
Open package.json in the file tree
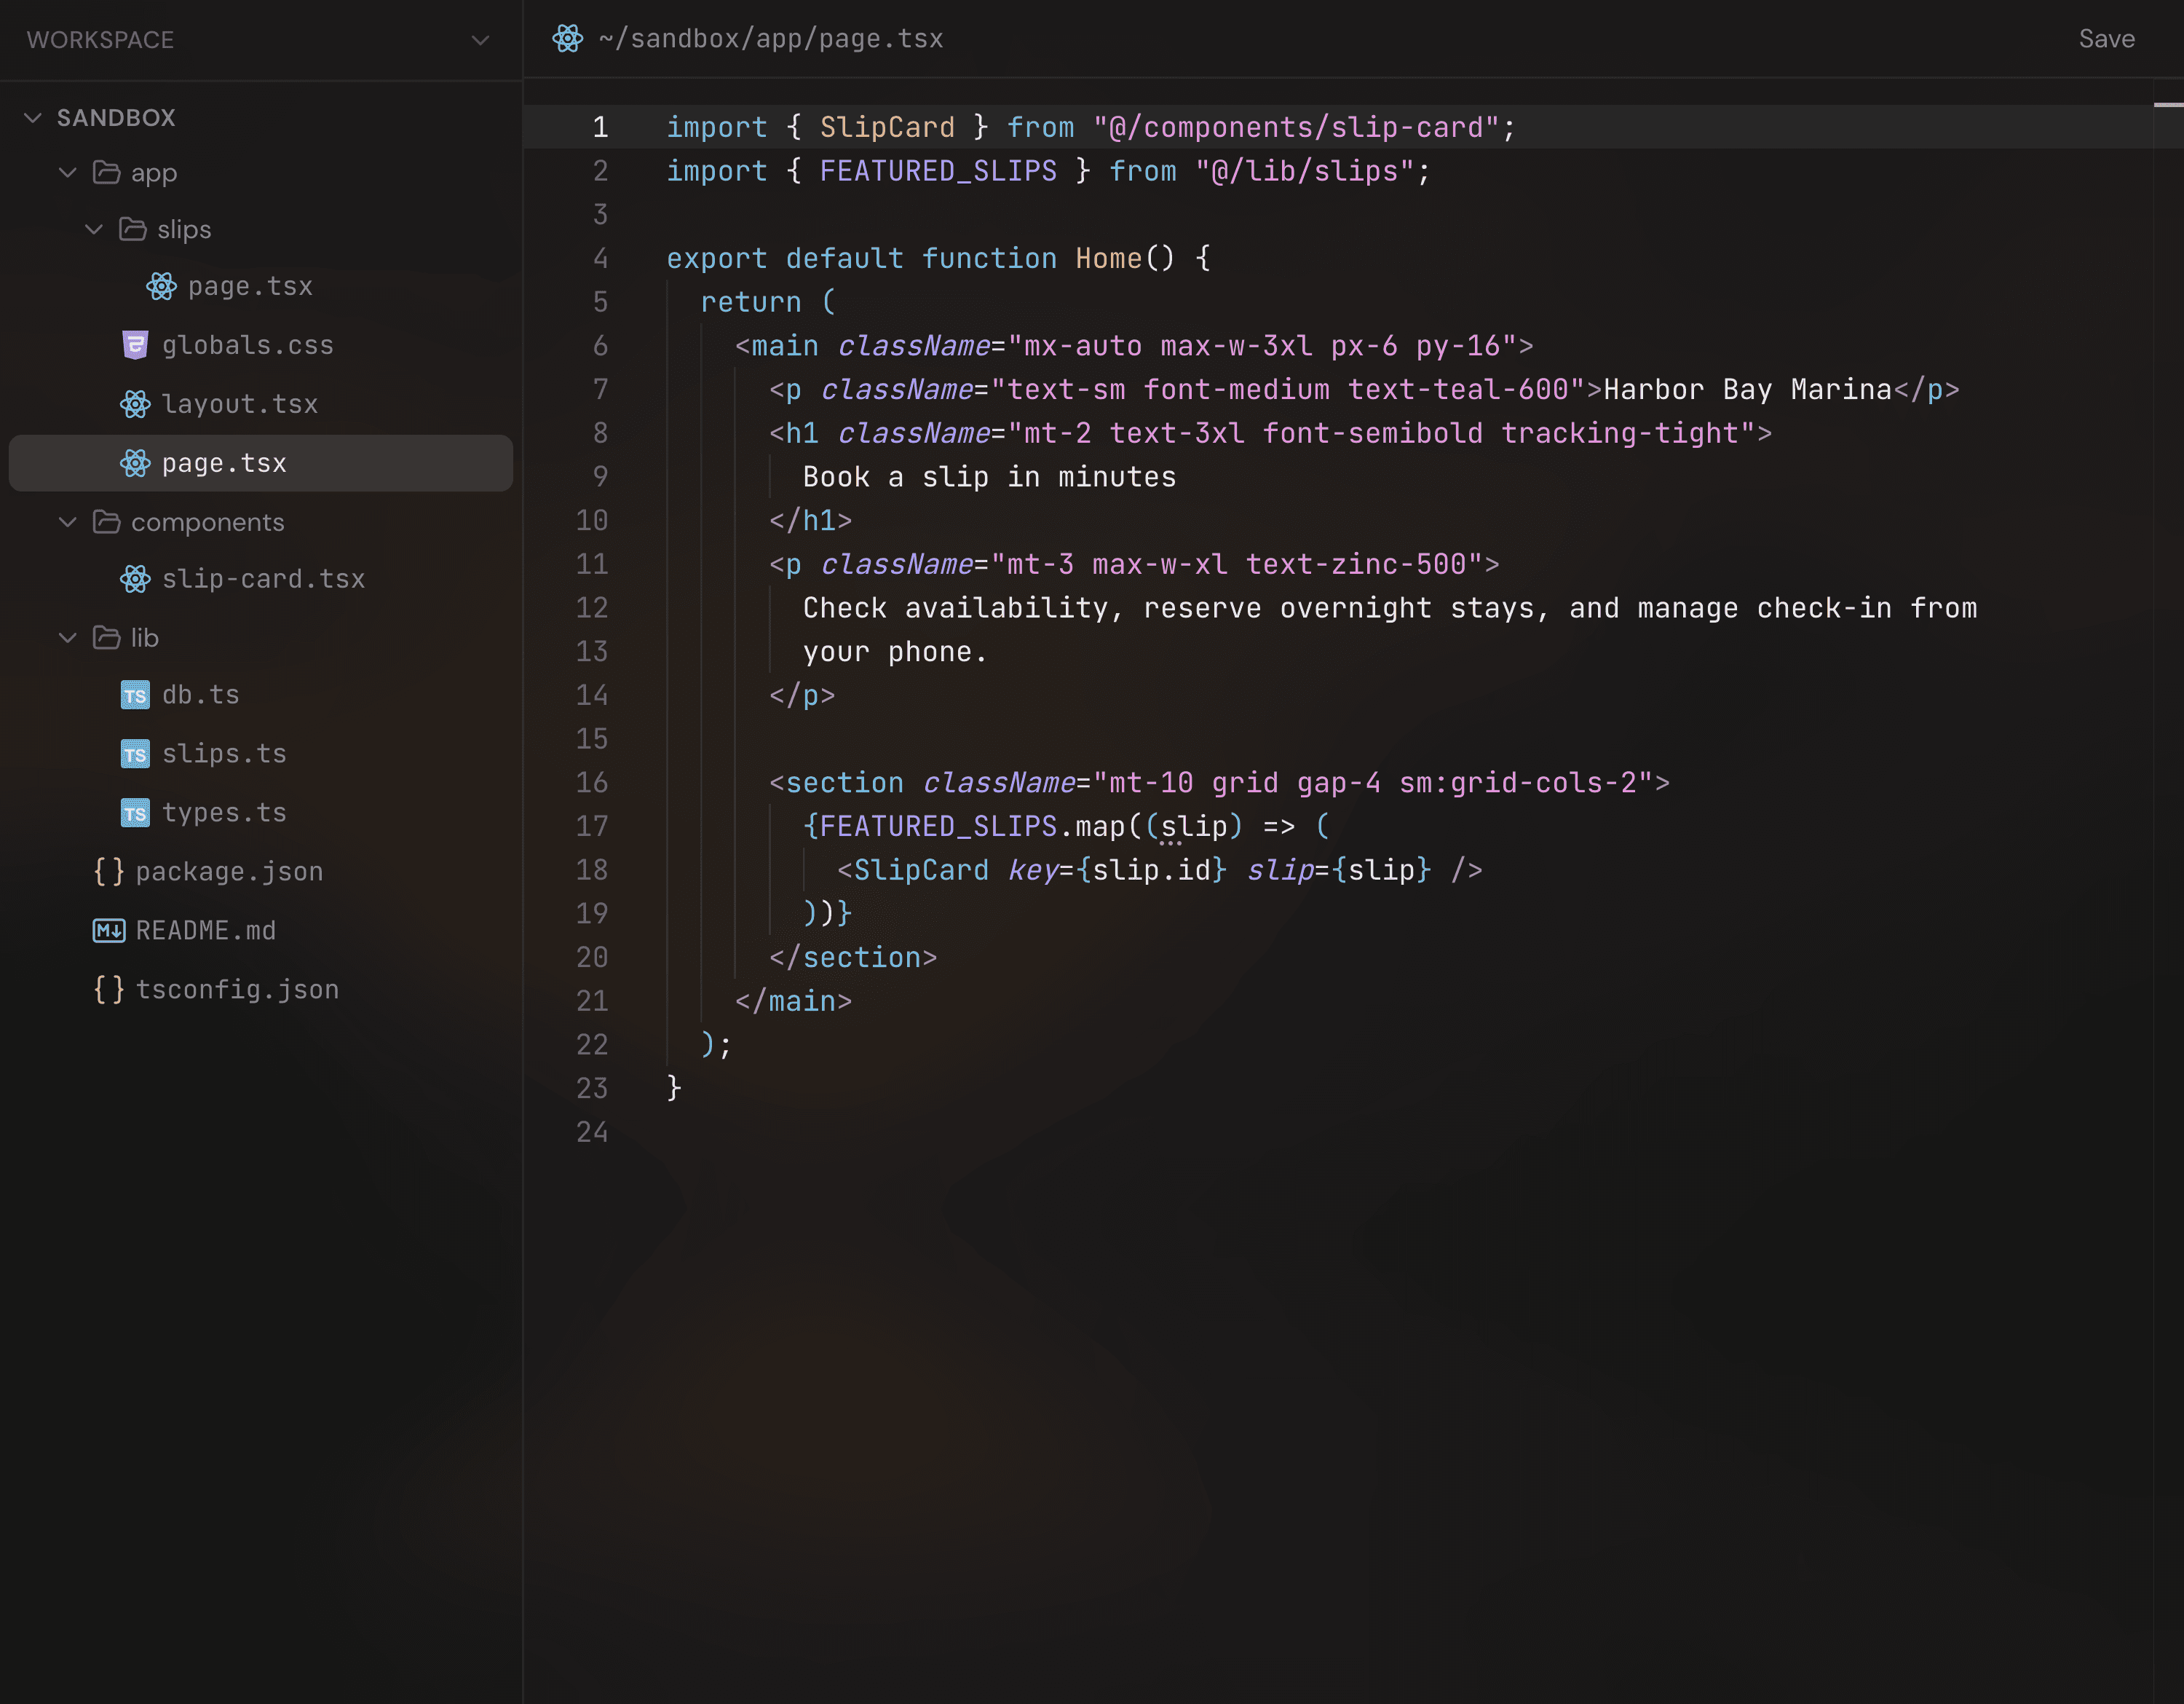[x=261, y=872]
